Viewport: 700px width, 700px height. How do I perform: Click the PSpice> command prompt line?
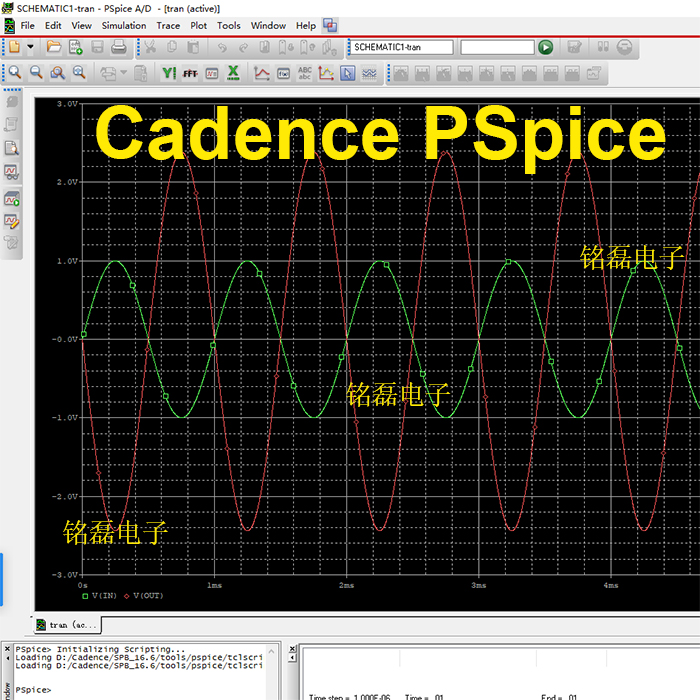click(33, 690)
